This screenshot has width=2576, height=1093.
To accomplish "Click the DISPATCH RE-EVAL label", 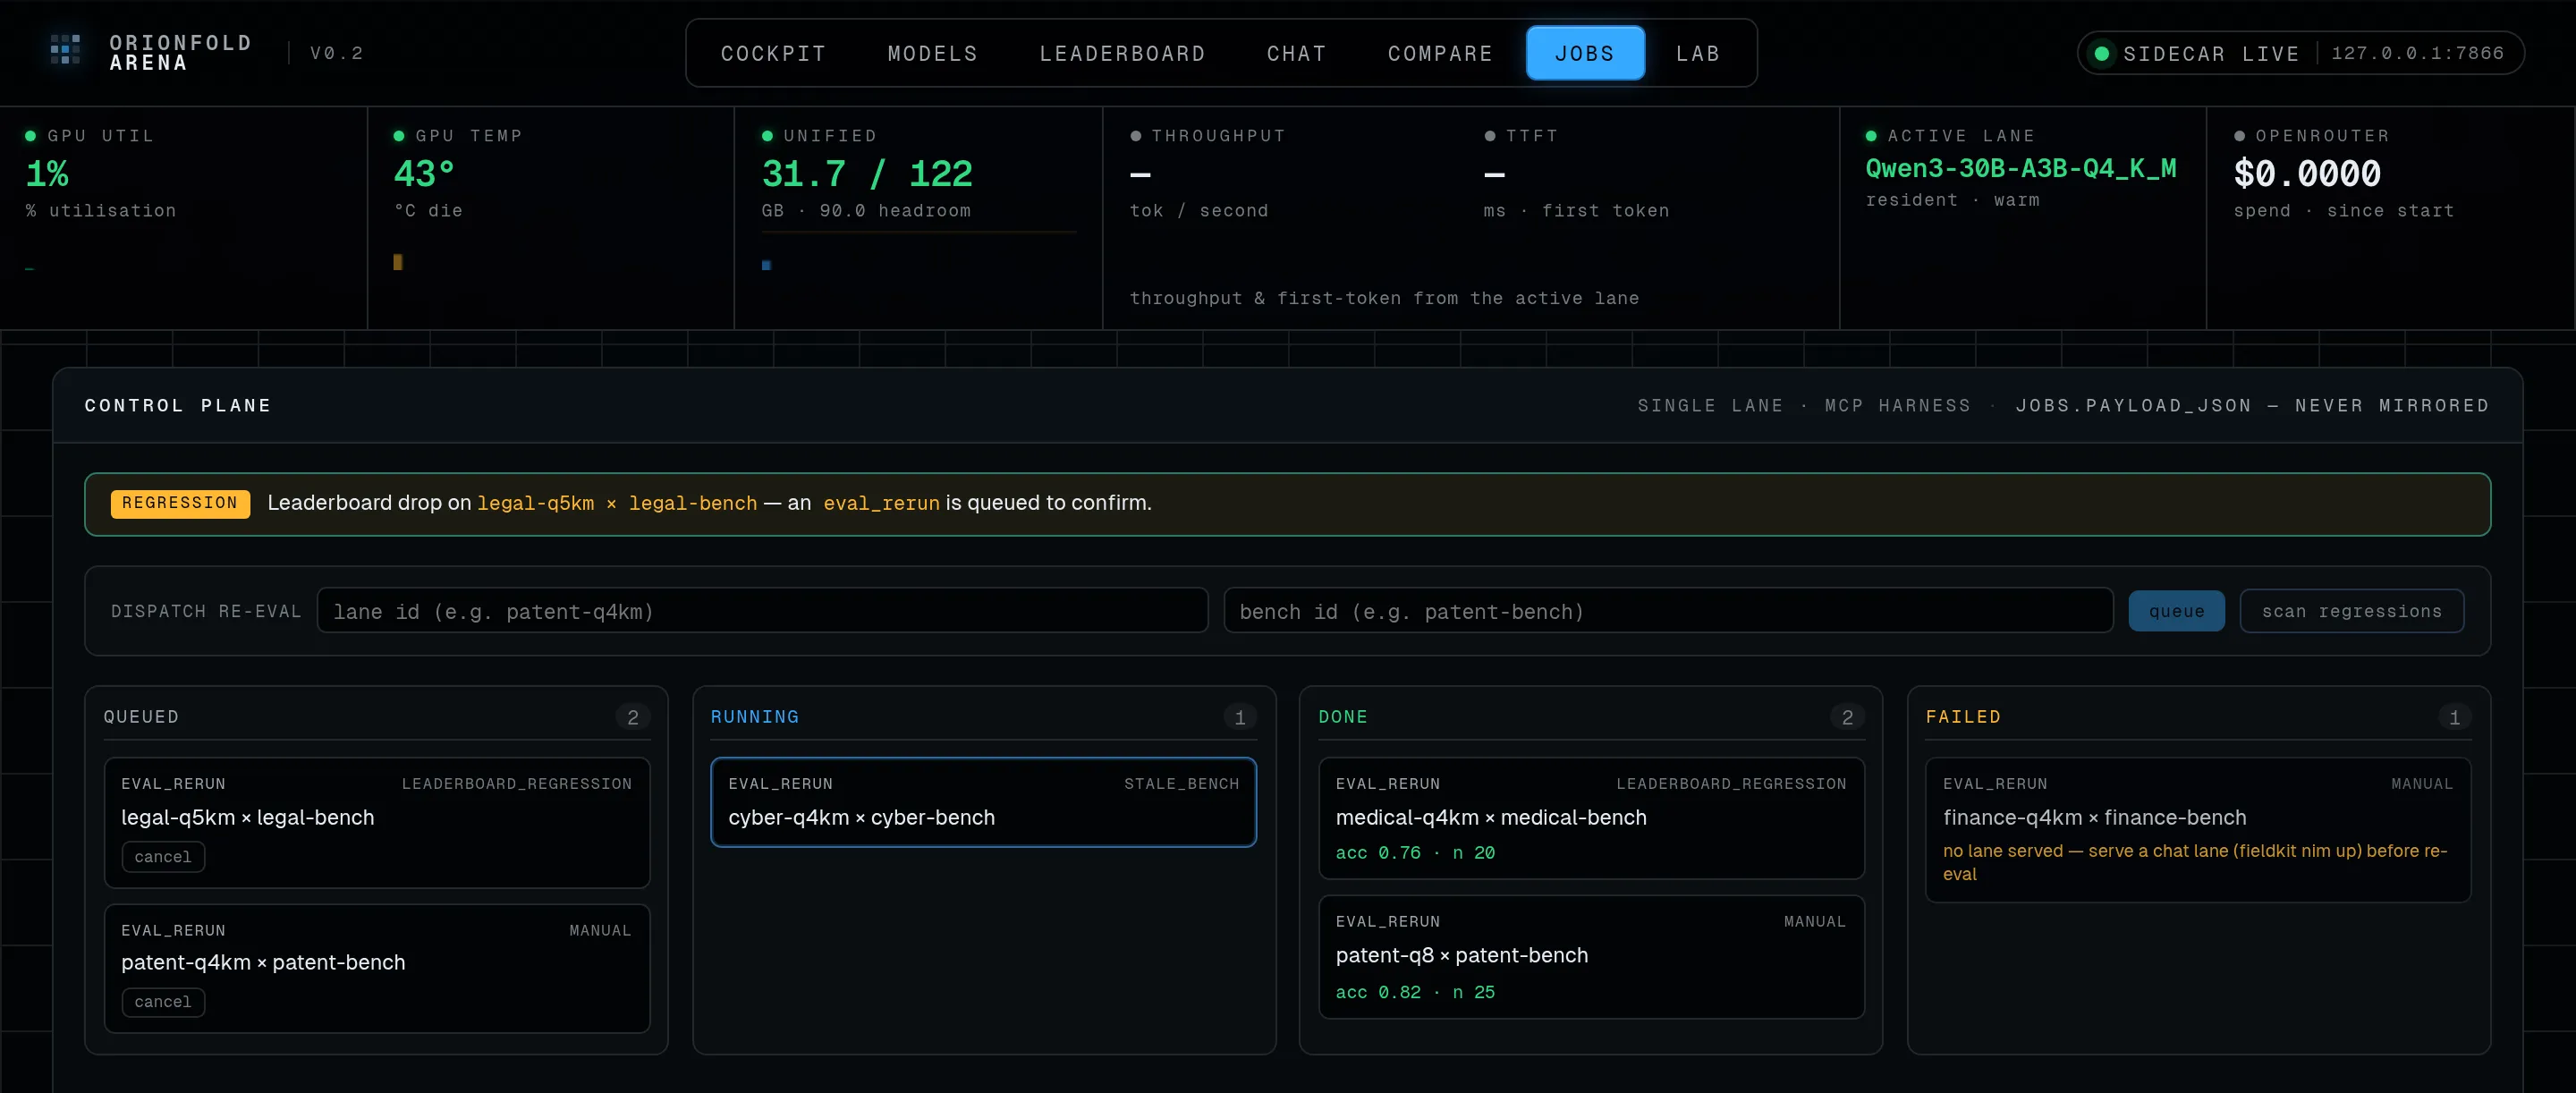I will pos(206,611).
